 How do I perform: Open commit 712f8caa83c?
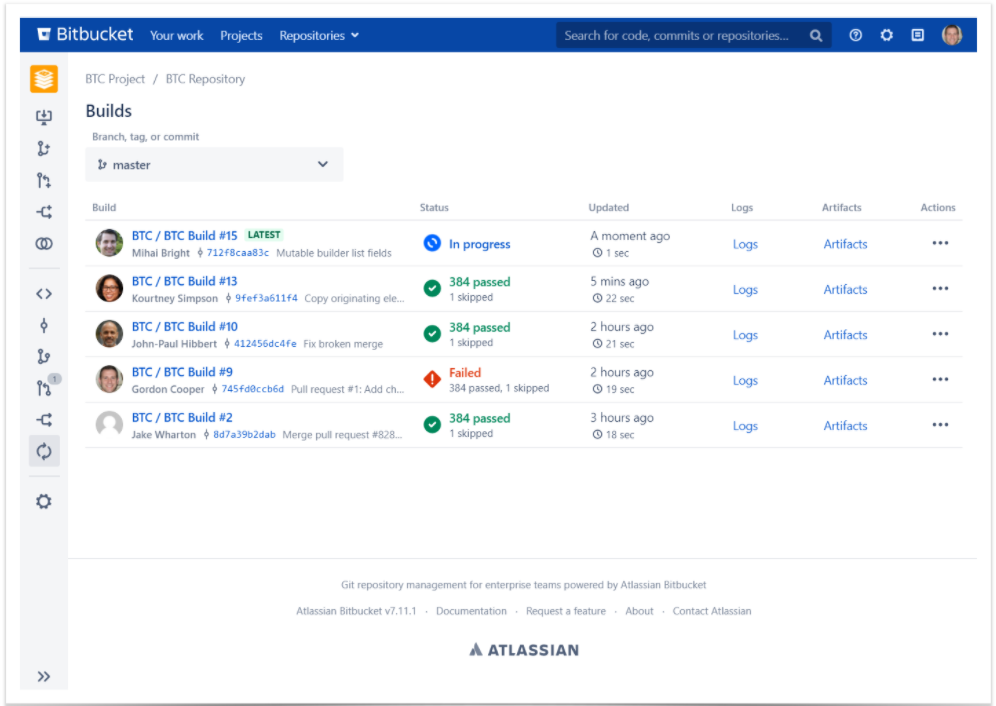[238, 253]
